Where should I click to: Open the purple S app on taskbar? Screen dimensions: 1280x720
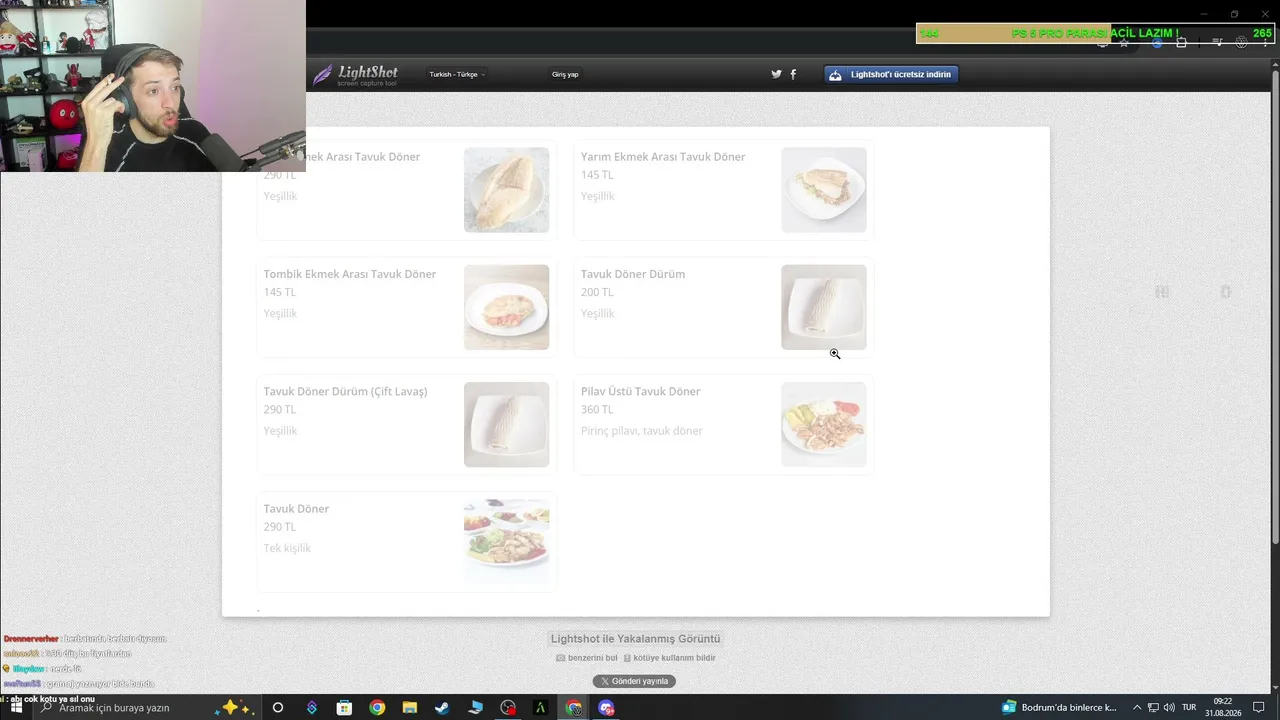(x=312, y=707)
